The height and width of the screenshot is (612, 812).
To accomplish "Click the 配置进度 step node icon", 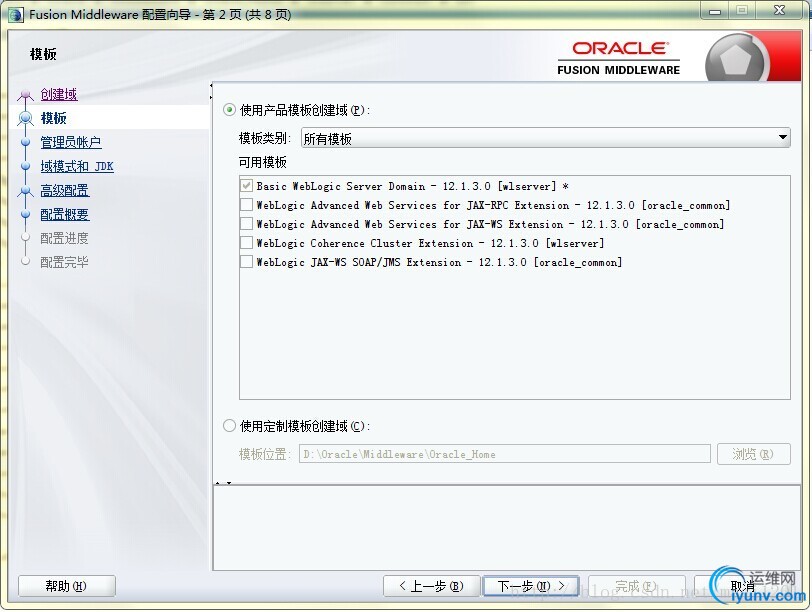I will pos(25,238).
